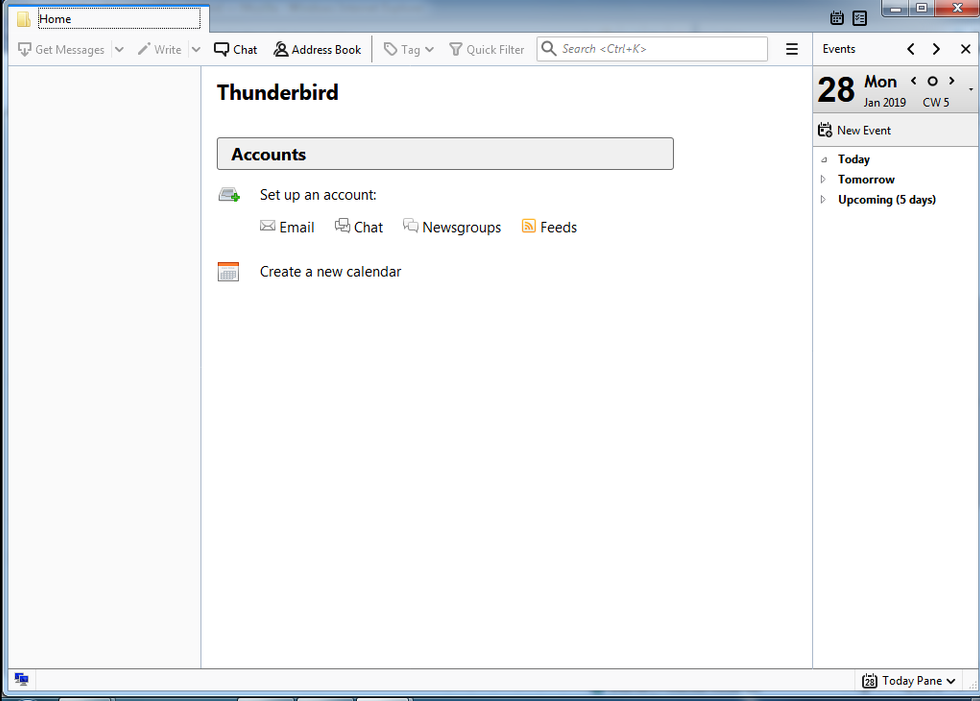The height and width of the screenshot is (701, 980).
Task: Maximize the Thunderbird window
Action: click(x=921, y=7)
